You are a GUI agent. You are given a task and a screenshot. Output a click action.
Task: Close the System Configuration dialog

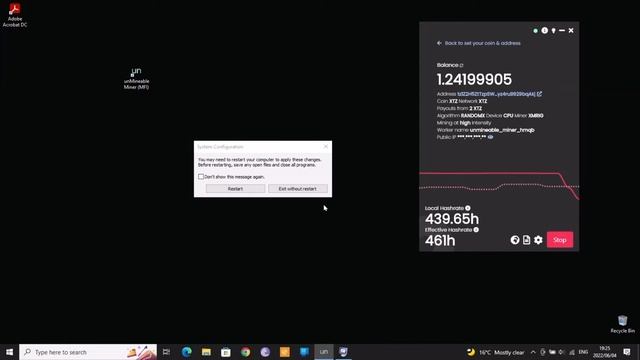[325, 147]
